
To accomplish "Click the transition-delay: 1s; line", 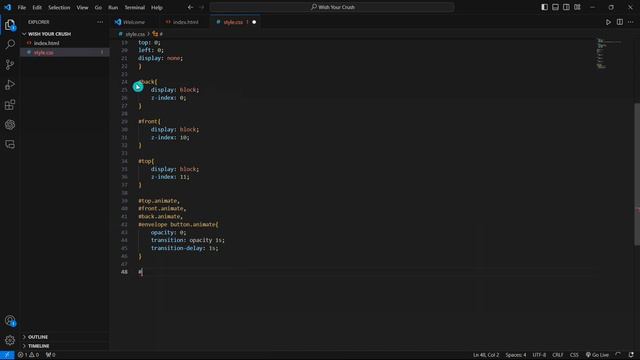I will pos(184,248).
